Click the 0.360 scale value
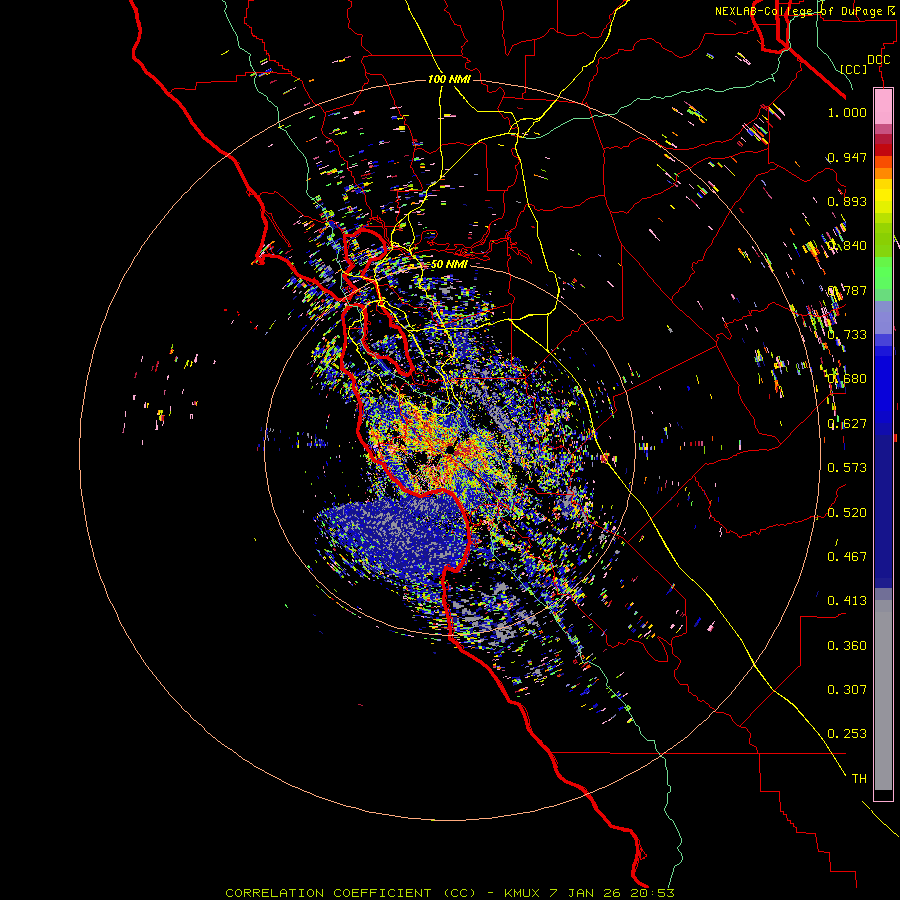The width and height of the screenshot is (900, 900). [847, 645]
